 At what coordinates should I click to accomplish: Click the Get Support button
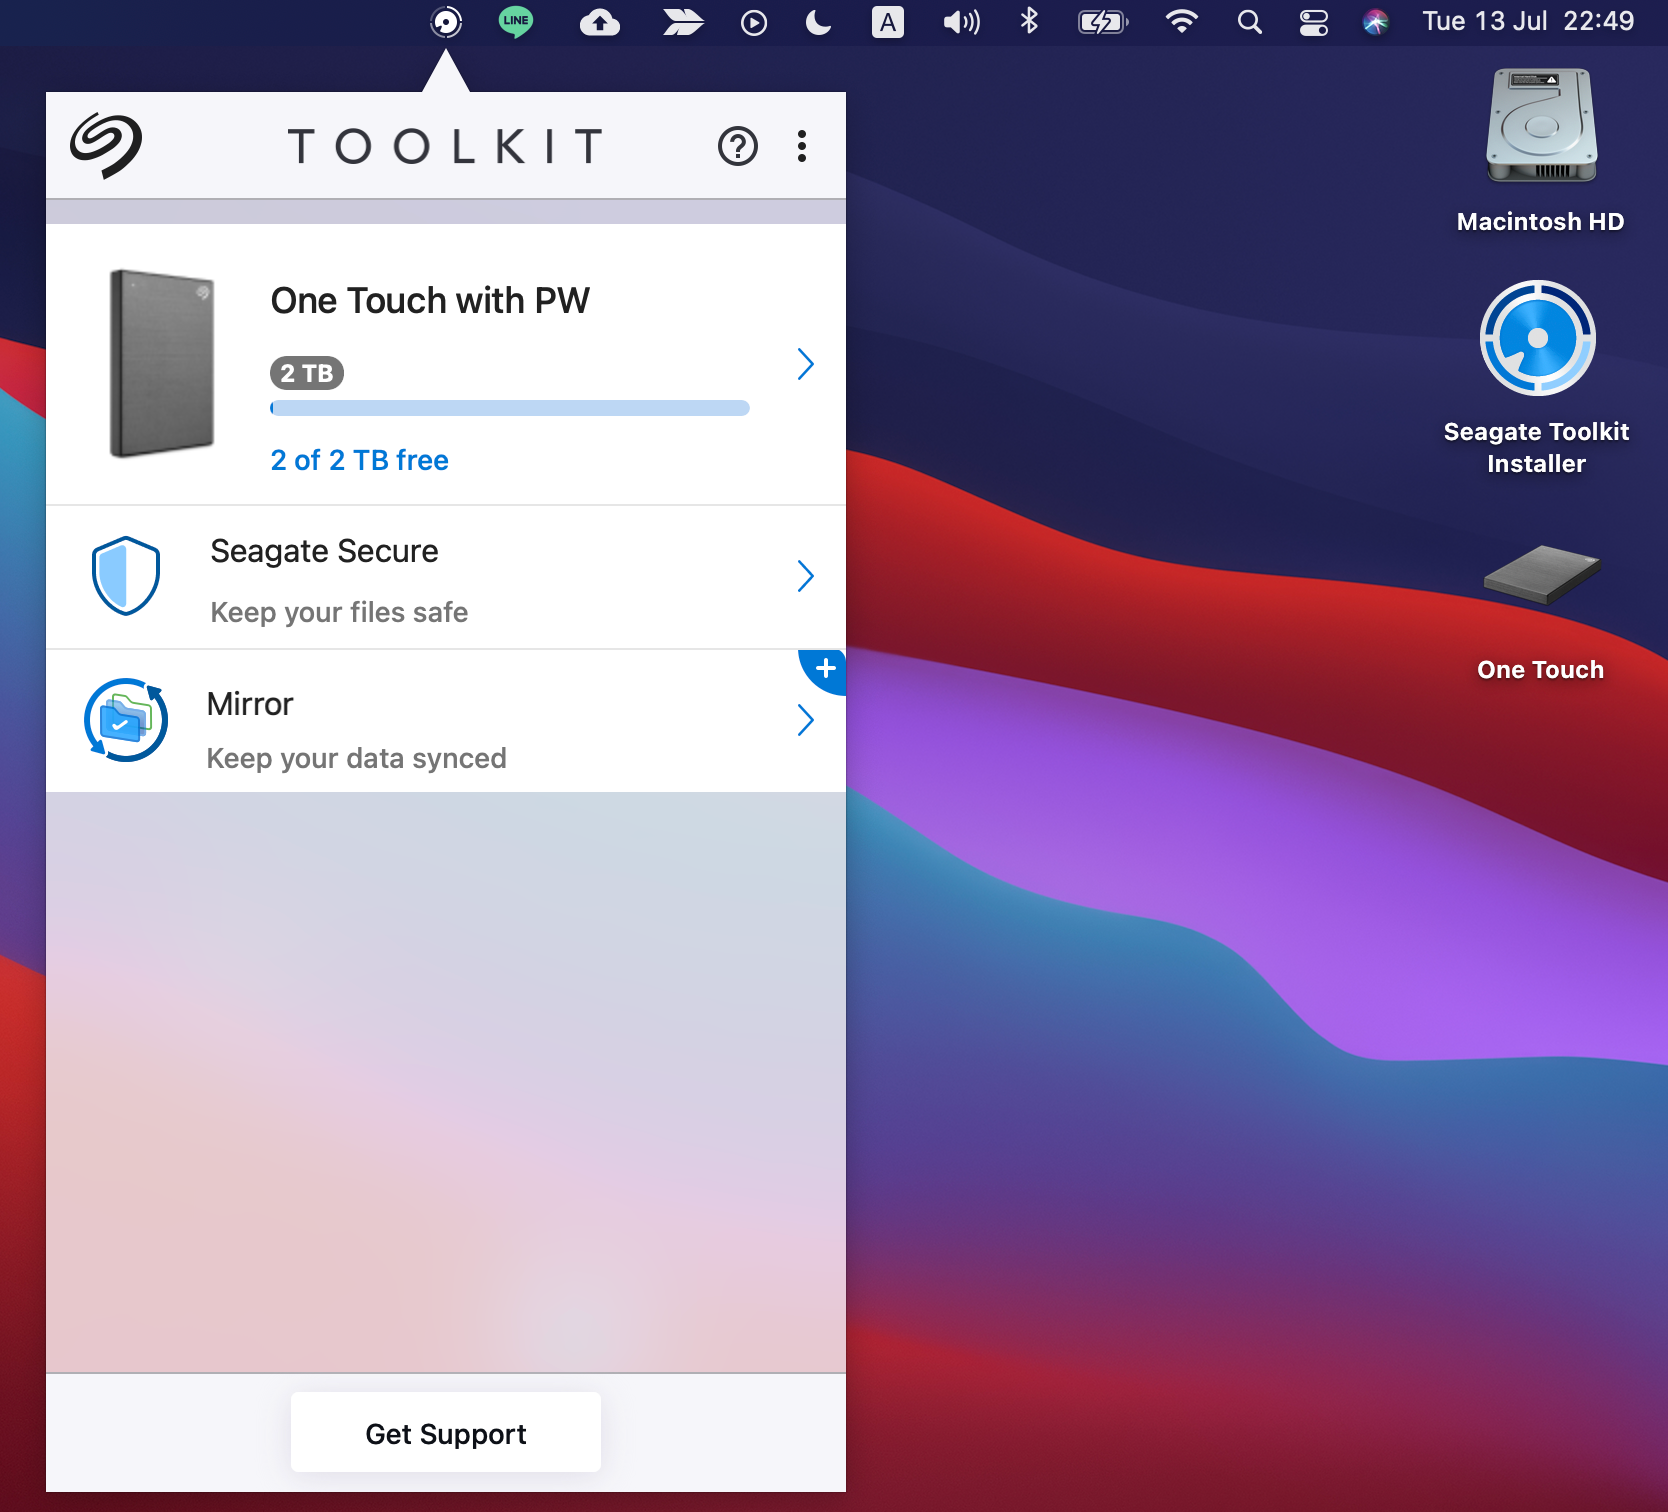446,1433
